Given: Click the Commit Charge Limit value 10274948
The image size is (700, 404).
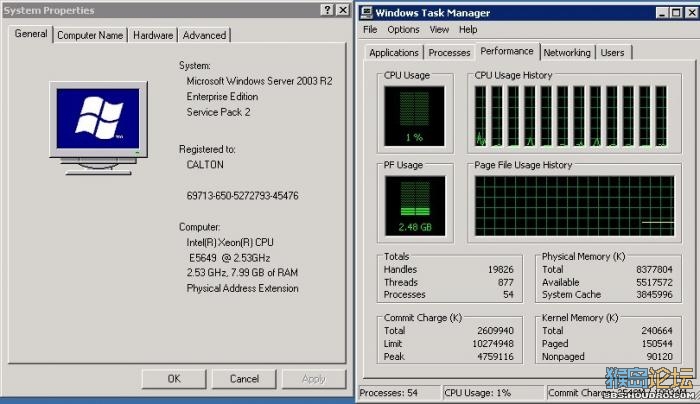Looking at the screenshot, I should [493, 344].
